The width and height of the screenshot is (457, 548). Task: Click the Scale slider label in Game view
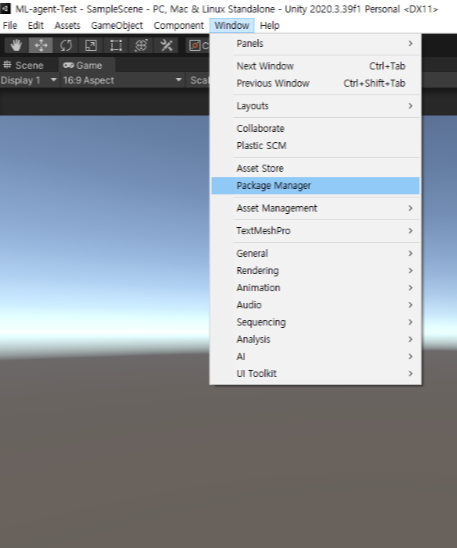[x=200, y=80]
